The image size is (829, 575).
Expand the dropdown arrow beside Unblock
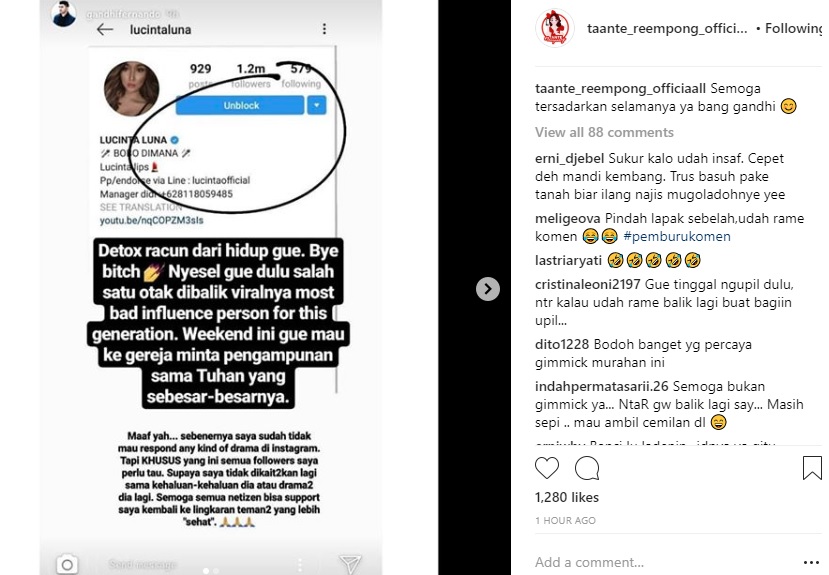click(x=316, y=105)
